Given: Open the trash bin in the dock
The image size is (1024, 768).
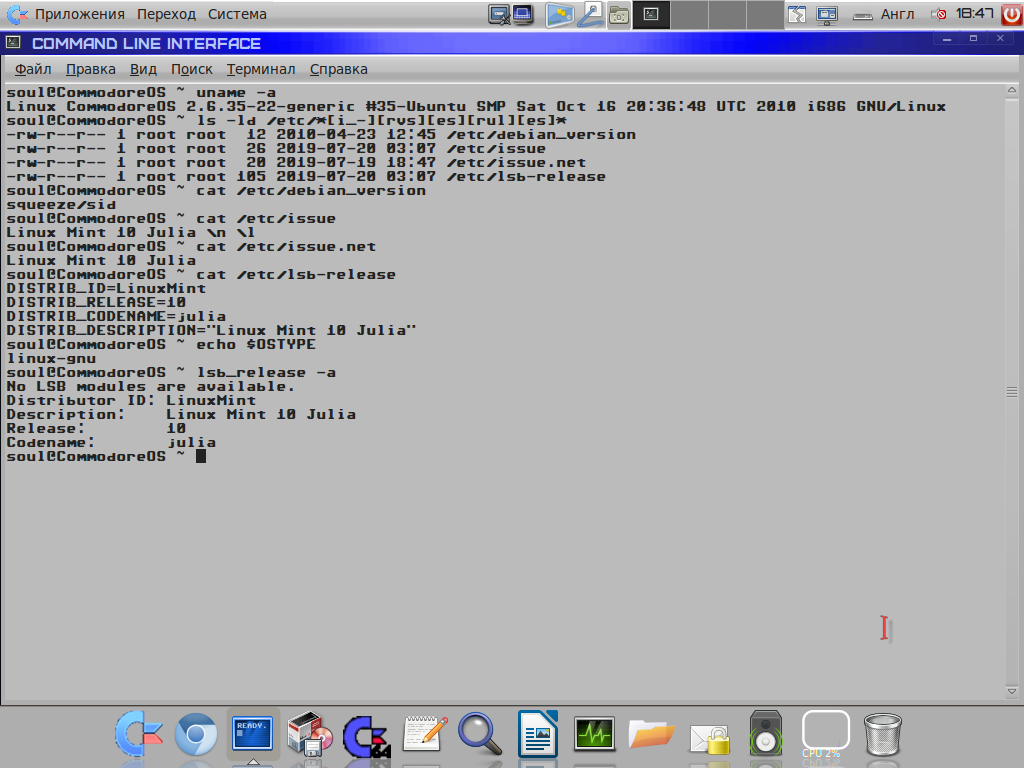Looking at the screenshot, I should [x=882, y=734].
